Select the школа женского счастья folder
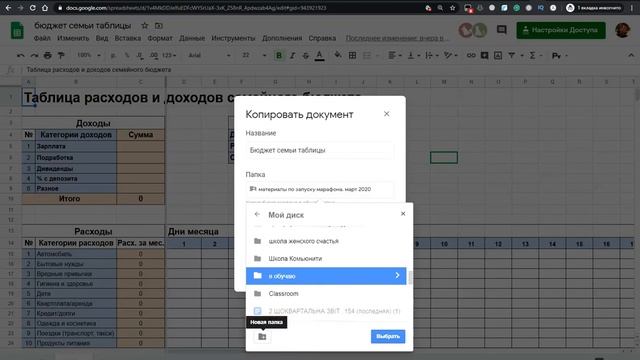Viewport: 640px width, 360px height. pos(326,241)
